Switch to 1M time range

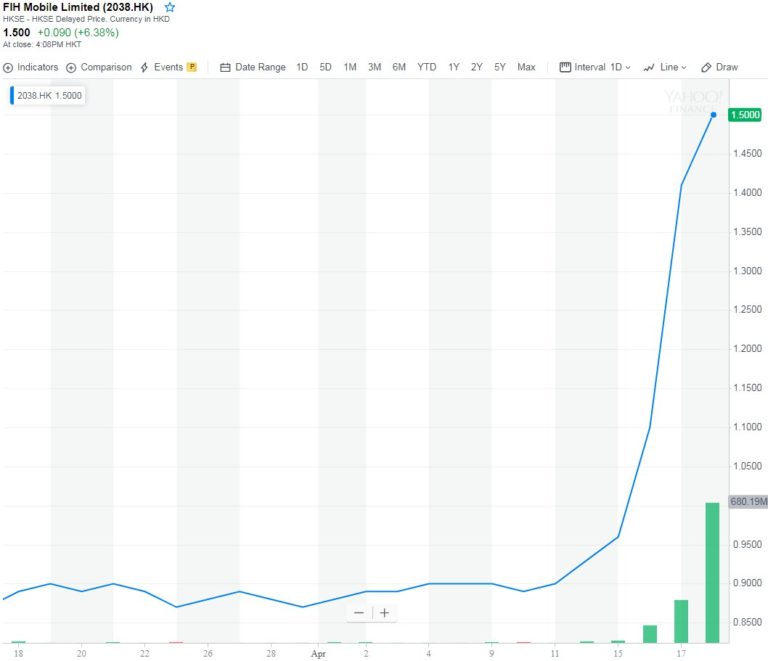pyautogui.click(x=350, y=67)
